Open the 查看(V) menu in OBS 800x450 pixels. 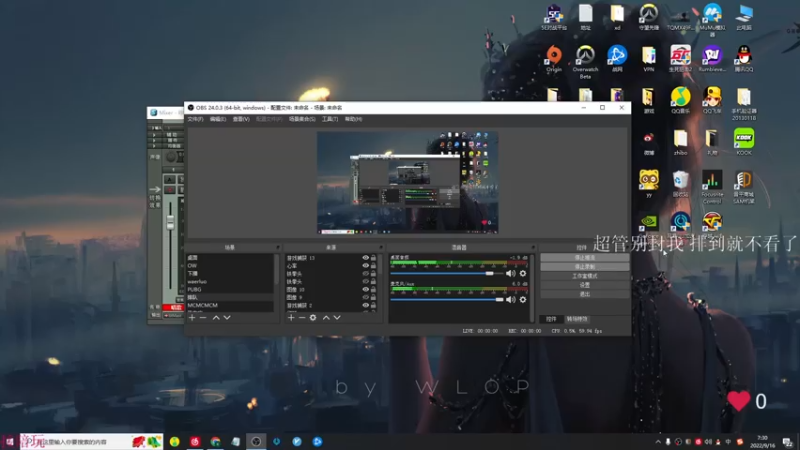point(241,119)
